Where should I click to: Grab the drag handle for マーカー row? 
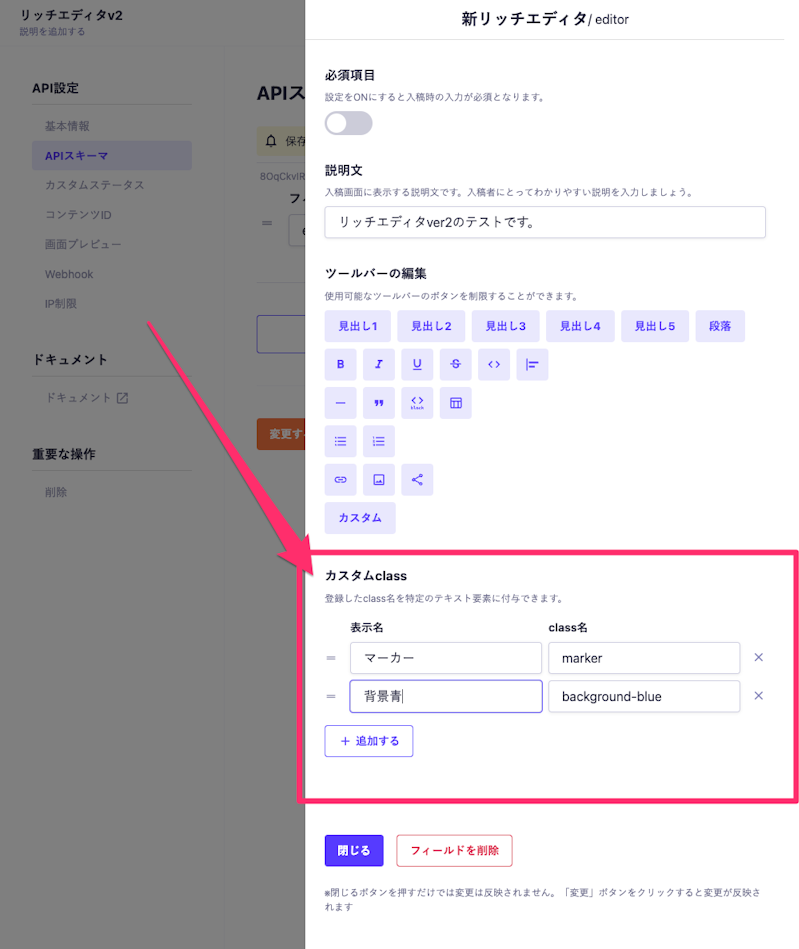point(331,658)
